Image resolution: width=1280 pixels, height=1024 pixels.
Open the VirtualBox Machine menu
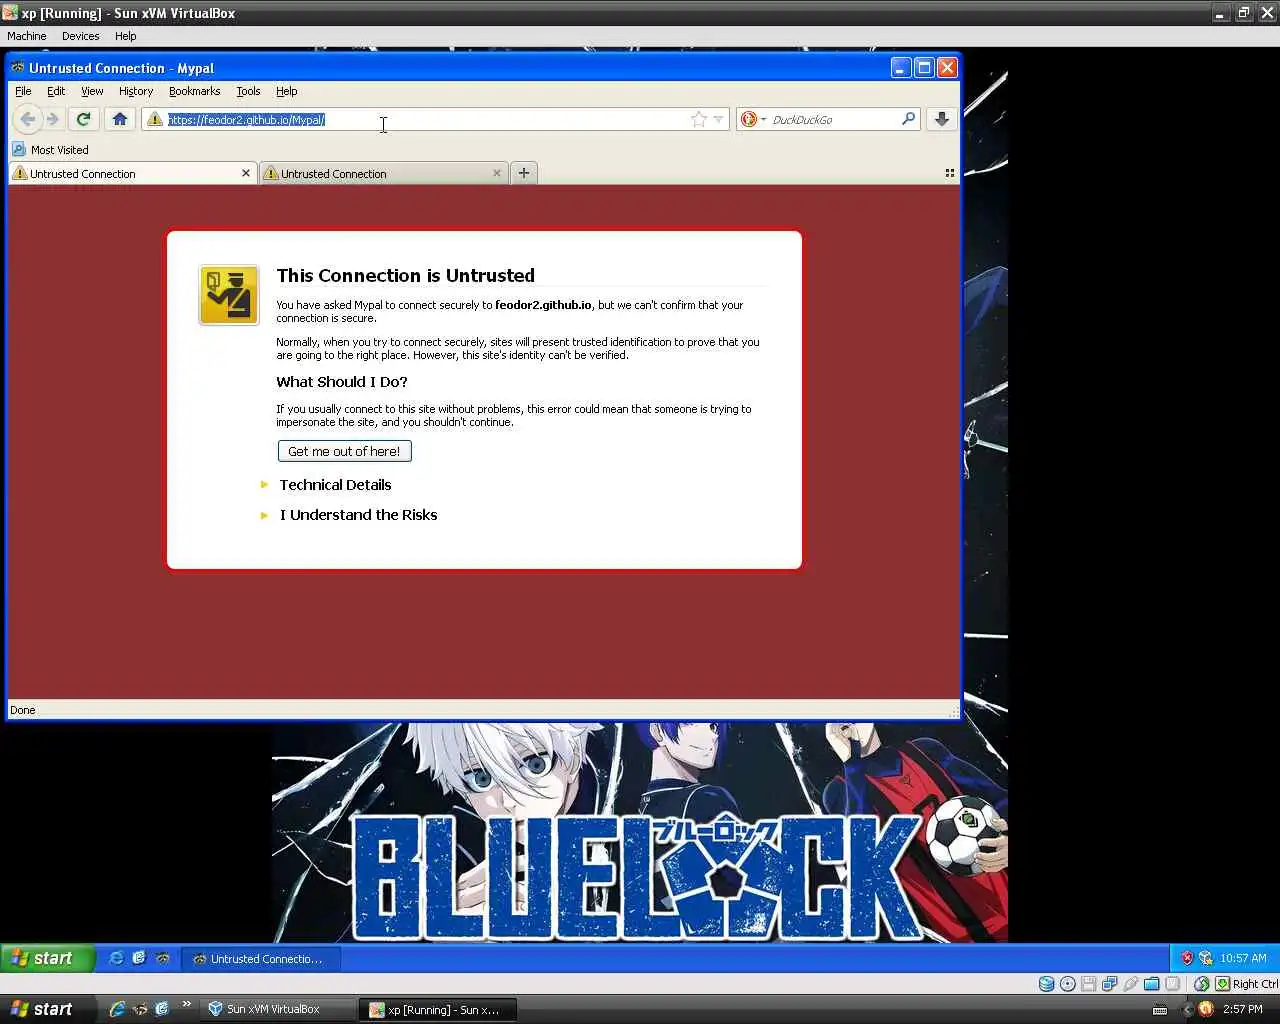coord(27,36)
